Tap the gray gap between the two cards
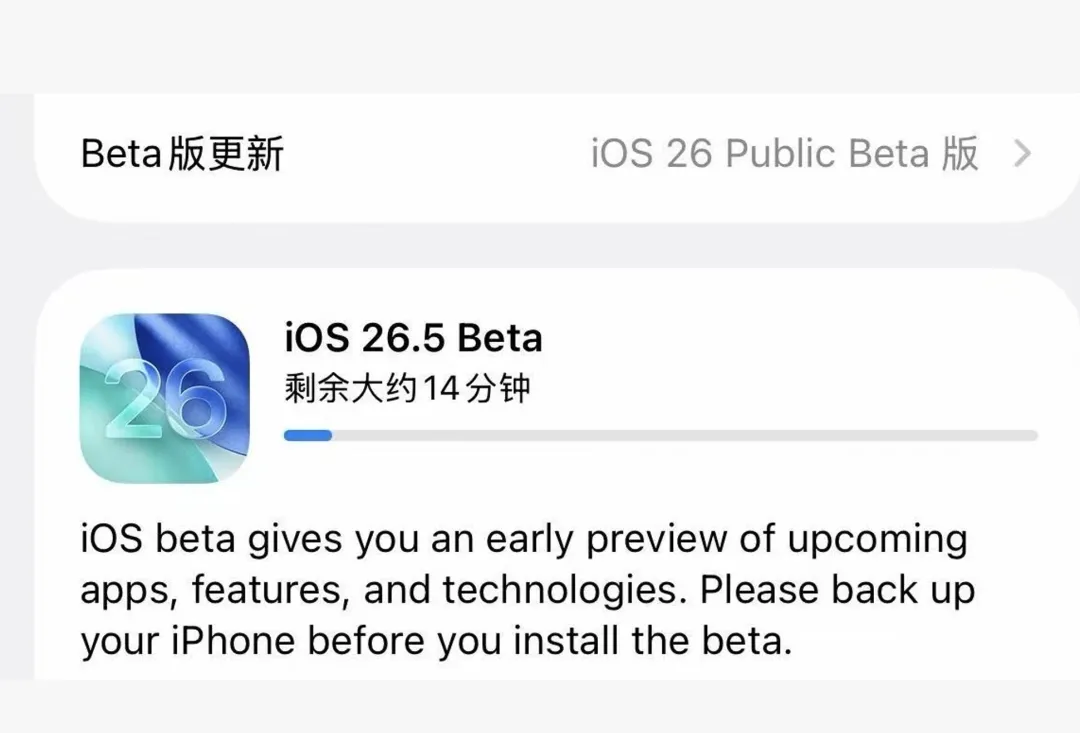This screenshot has width=1080, height=733. click(540, 245)
